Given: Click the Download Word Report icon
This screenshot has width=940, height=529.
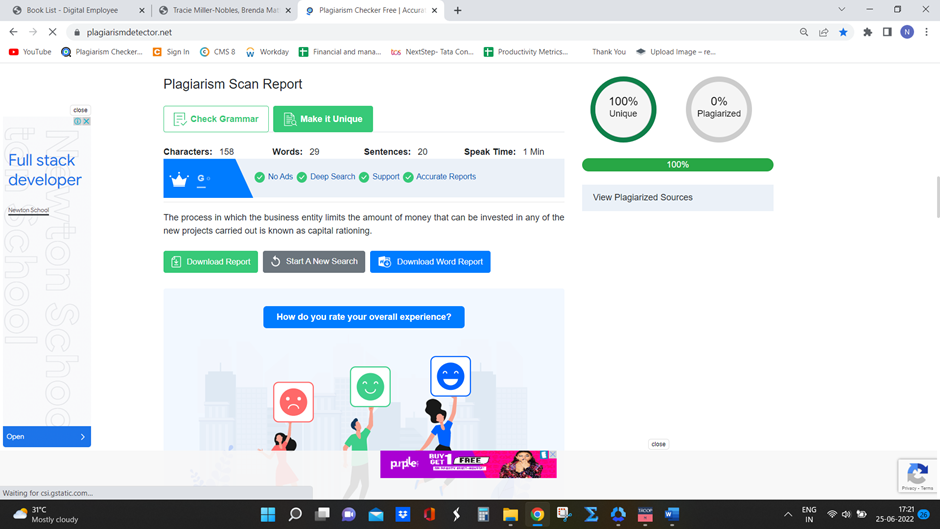Looking at the screenshot, I should pos(385,262).
